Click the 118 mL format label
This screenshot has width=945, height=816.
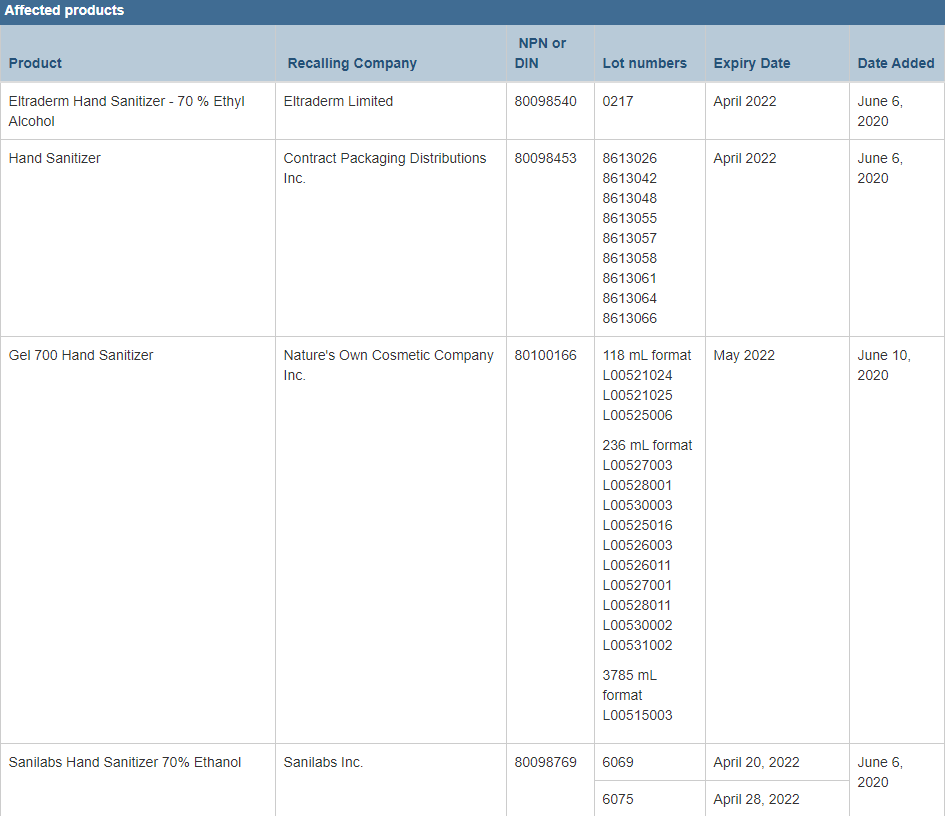pos(647,356)
